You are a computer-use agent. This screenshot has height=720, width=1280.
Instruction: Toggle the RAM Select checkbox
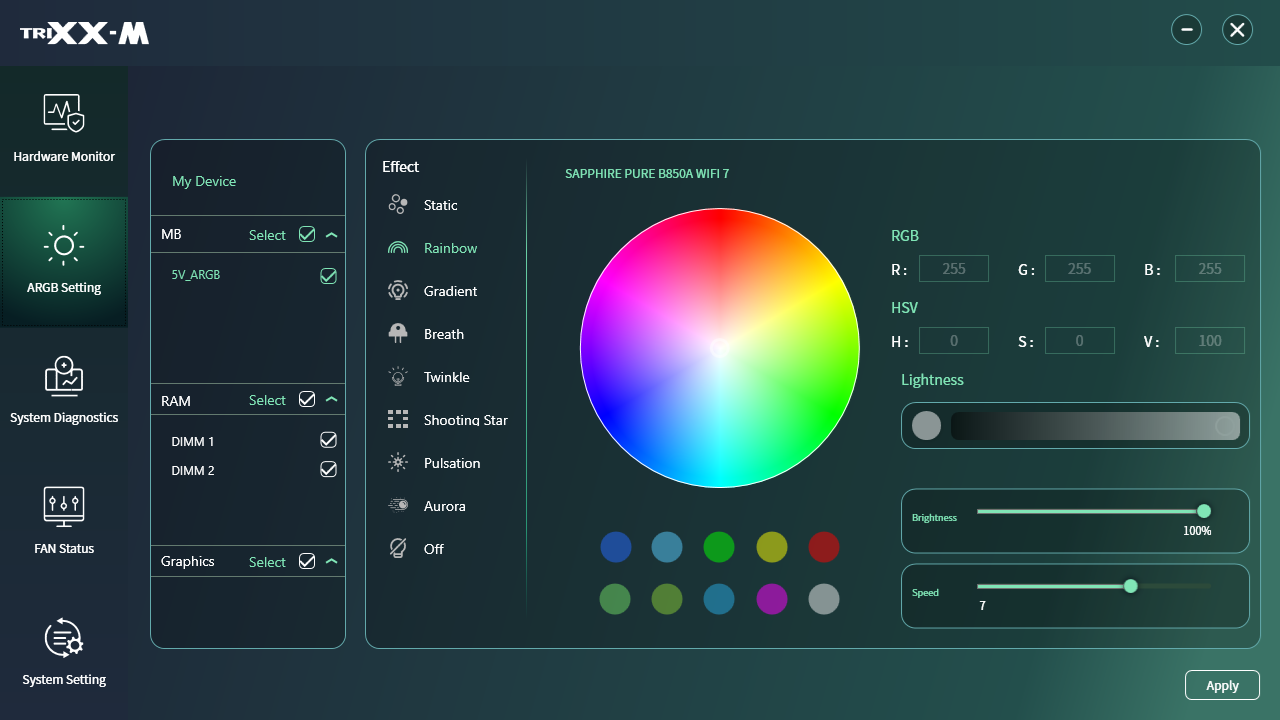coord(307,400)
